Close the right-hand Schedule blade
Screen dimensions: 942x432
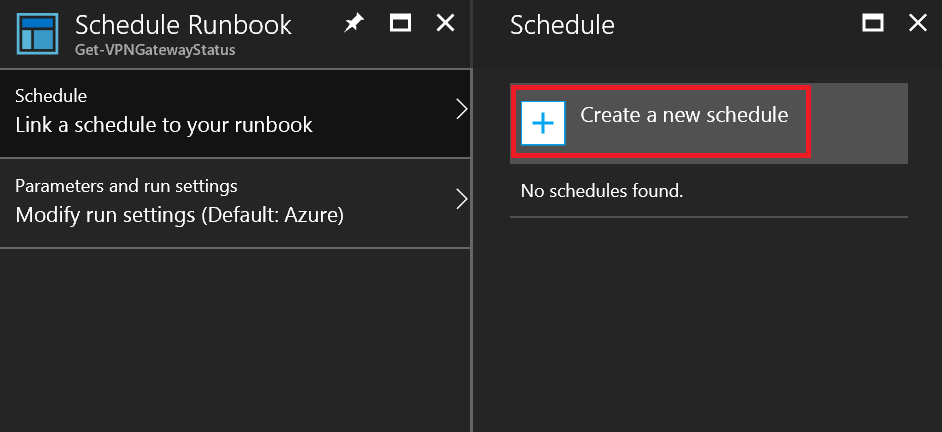point(917,23)
